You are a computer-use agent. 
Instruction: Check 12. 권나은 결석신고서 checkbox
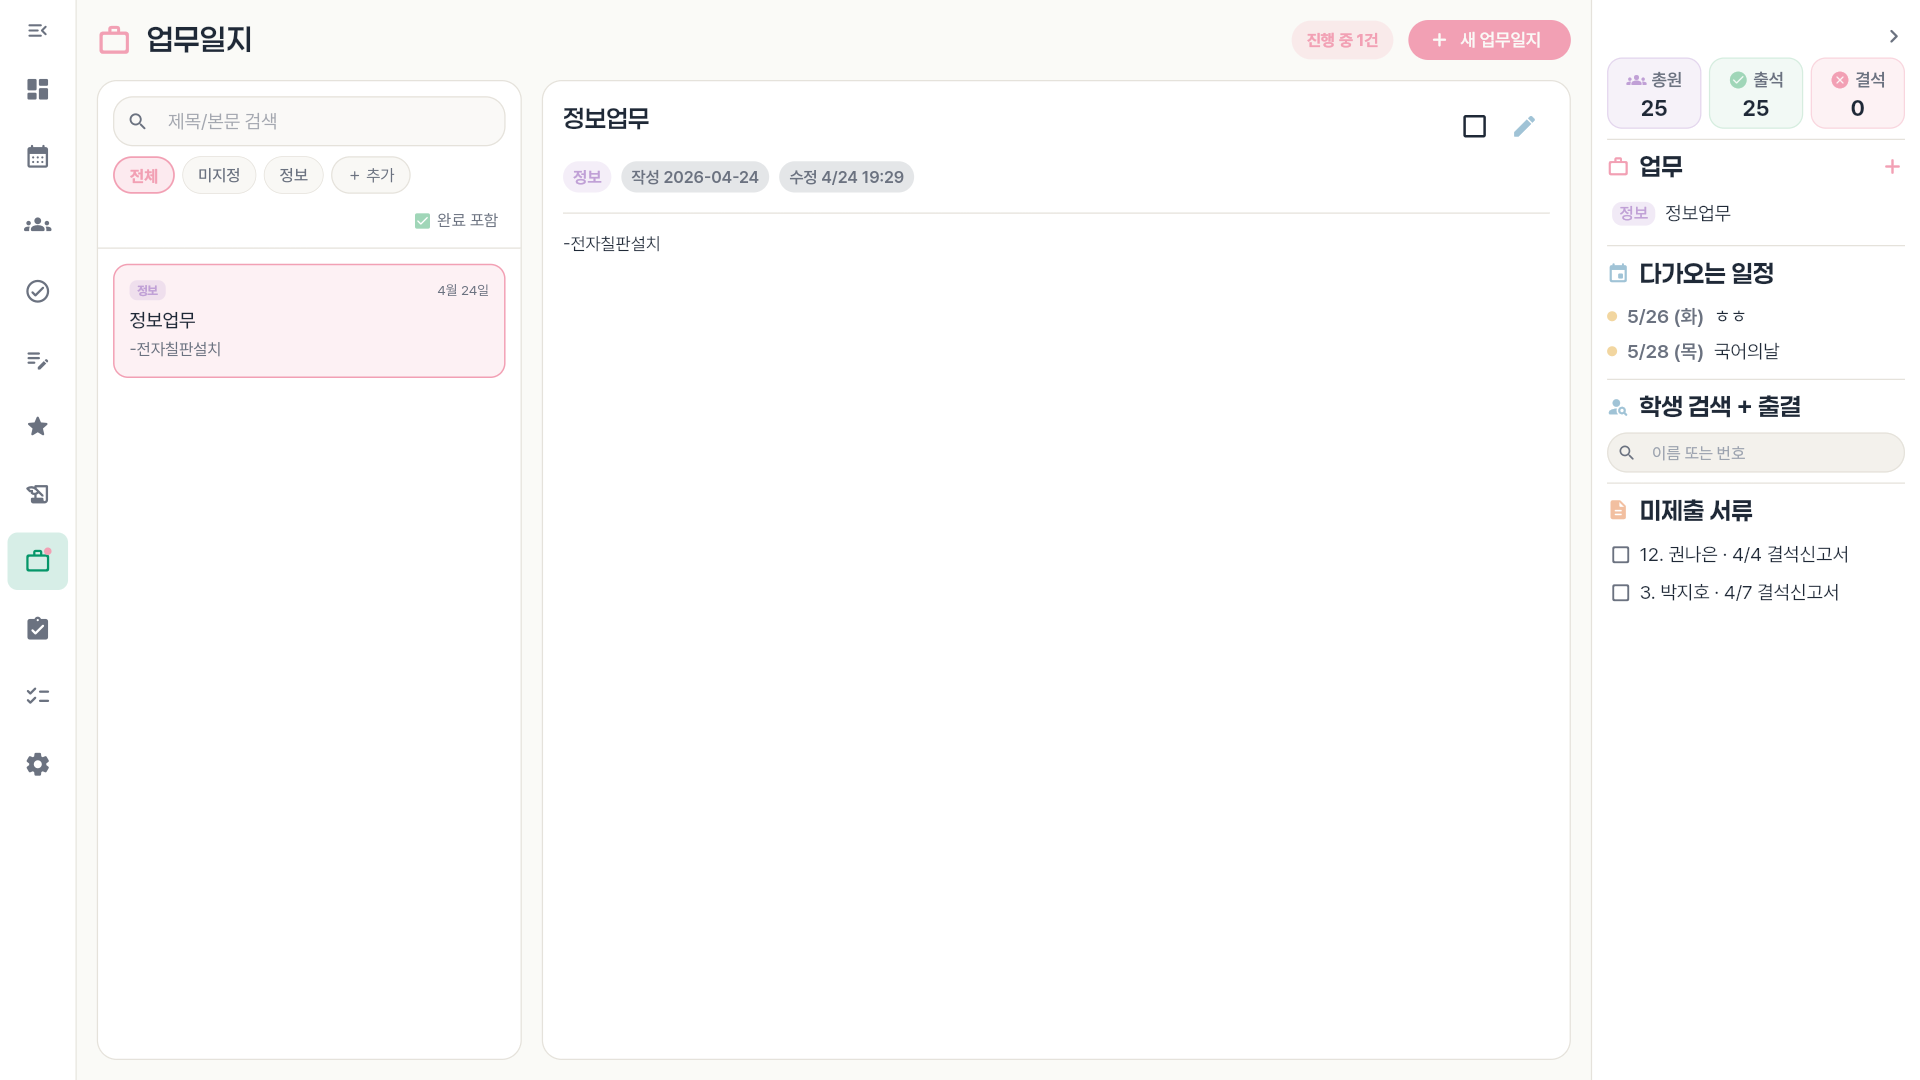(x=1621, y=555)
